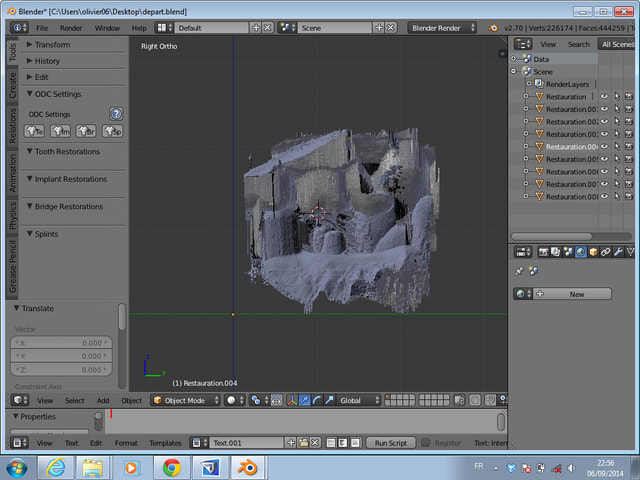The height and width of the screenshot is (480, 640).
Task: Enable the Register checkbox in text editor
Action: [425, 442]
